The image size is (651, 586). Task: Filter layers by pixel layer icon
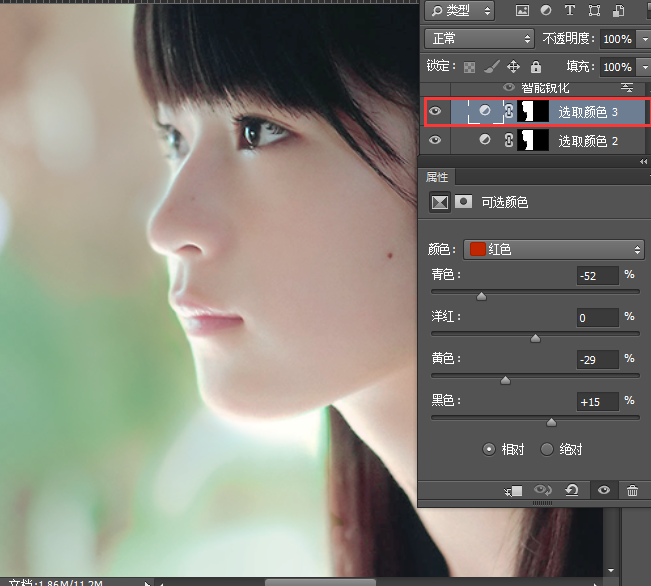point(521,11)
